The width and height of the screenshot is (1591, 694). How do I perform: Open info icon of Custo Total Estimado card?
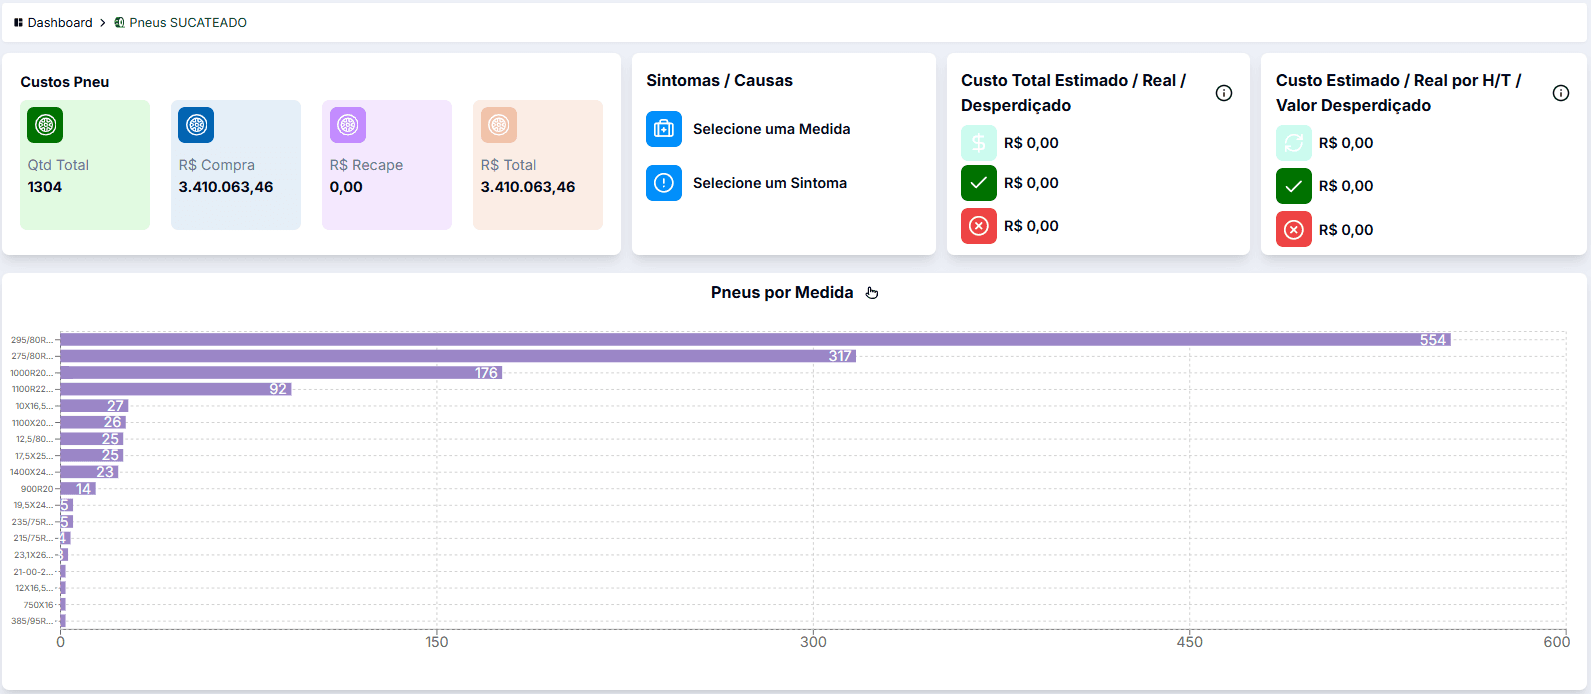point(1224,93)
